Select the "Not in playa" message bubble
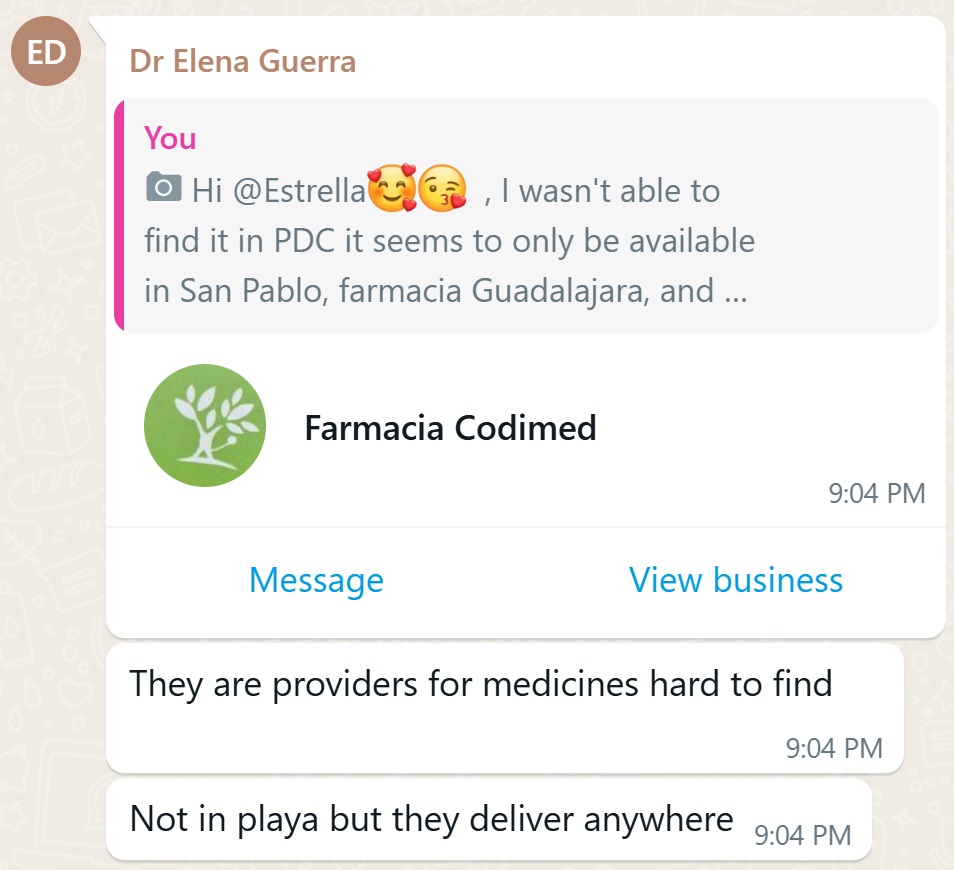Screen dimensions: 954x870 [x=431, y=820]
